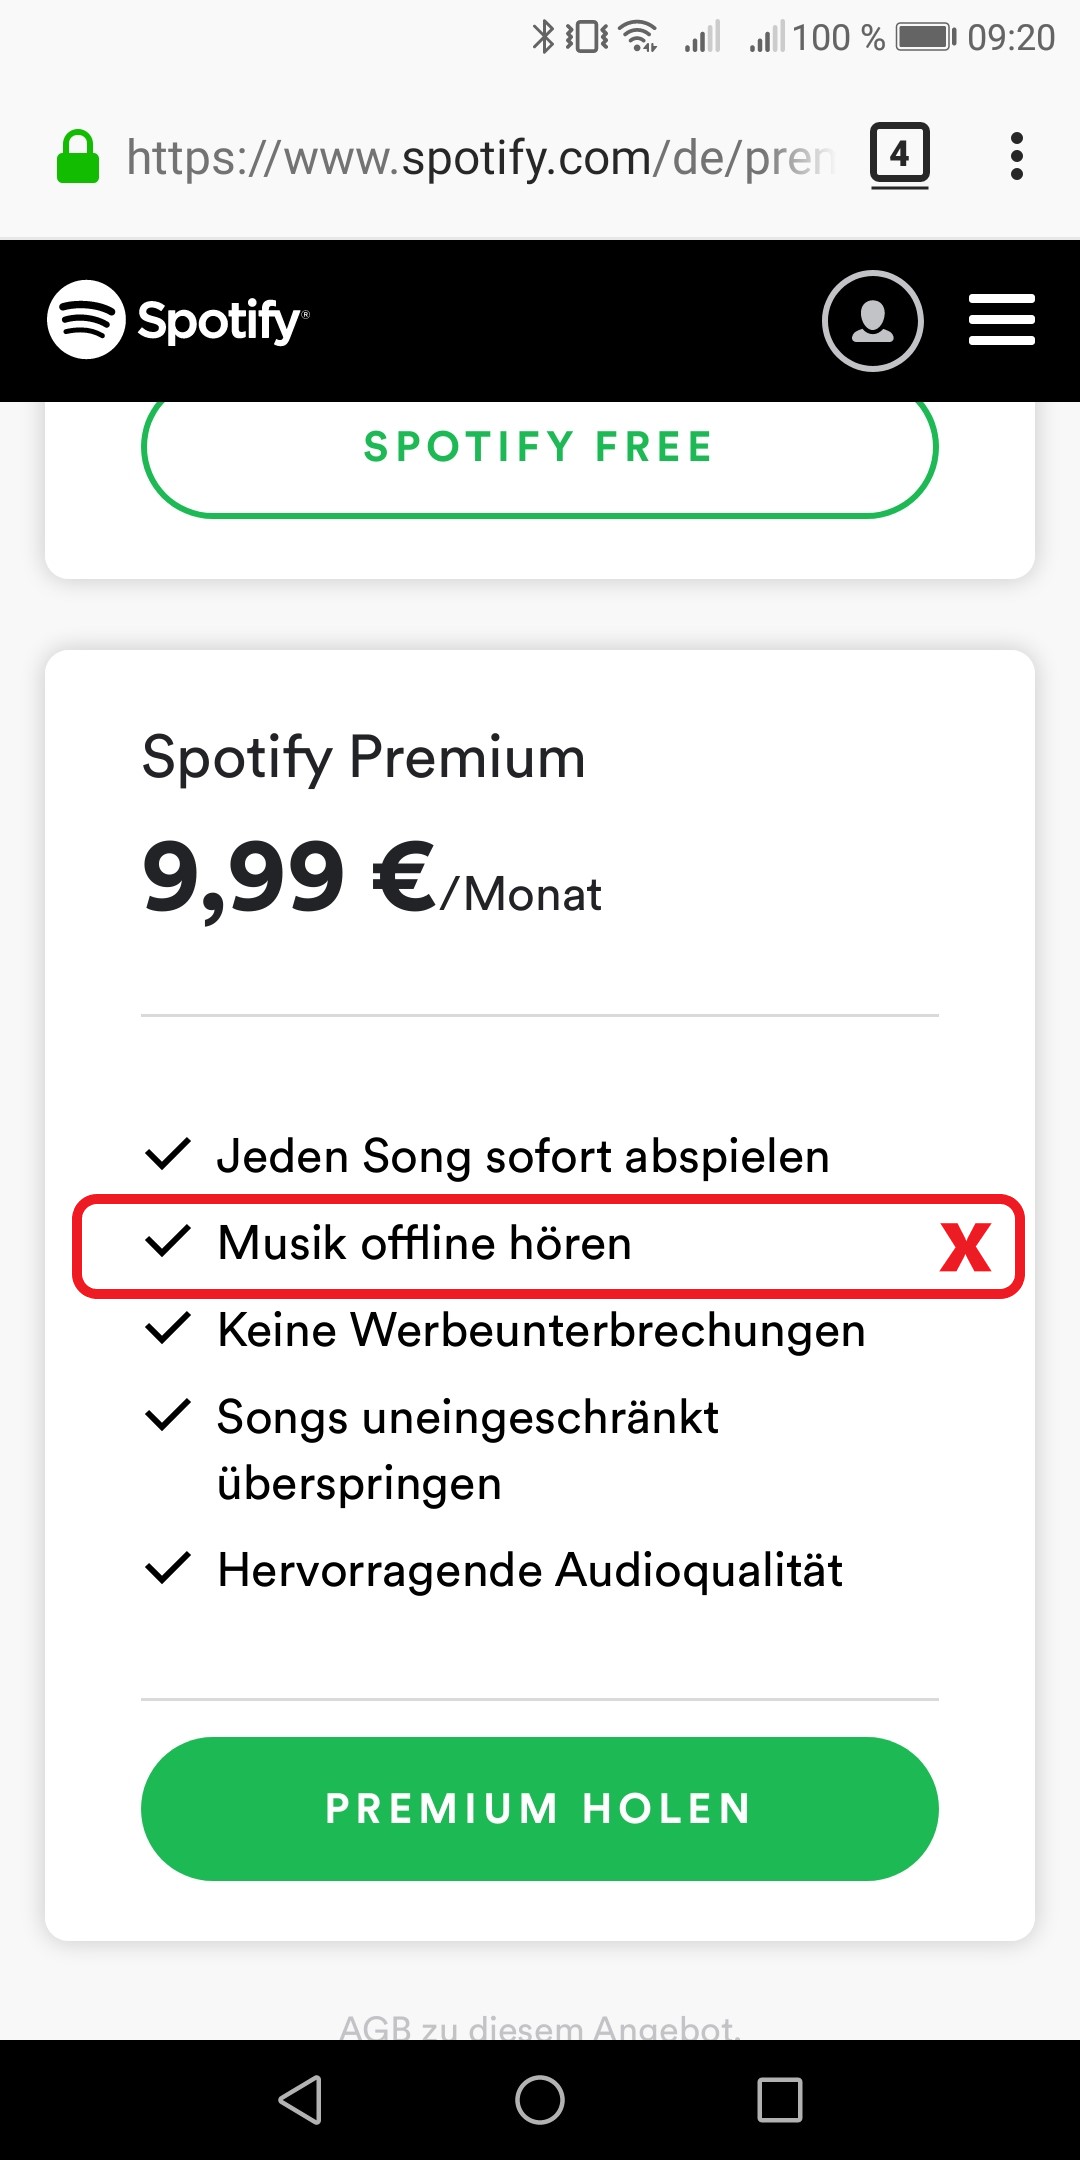Open the browser tab switcher showing 4
The image size is (1080, 2160).
pos(899,155)
